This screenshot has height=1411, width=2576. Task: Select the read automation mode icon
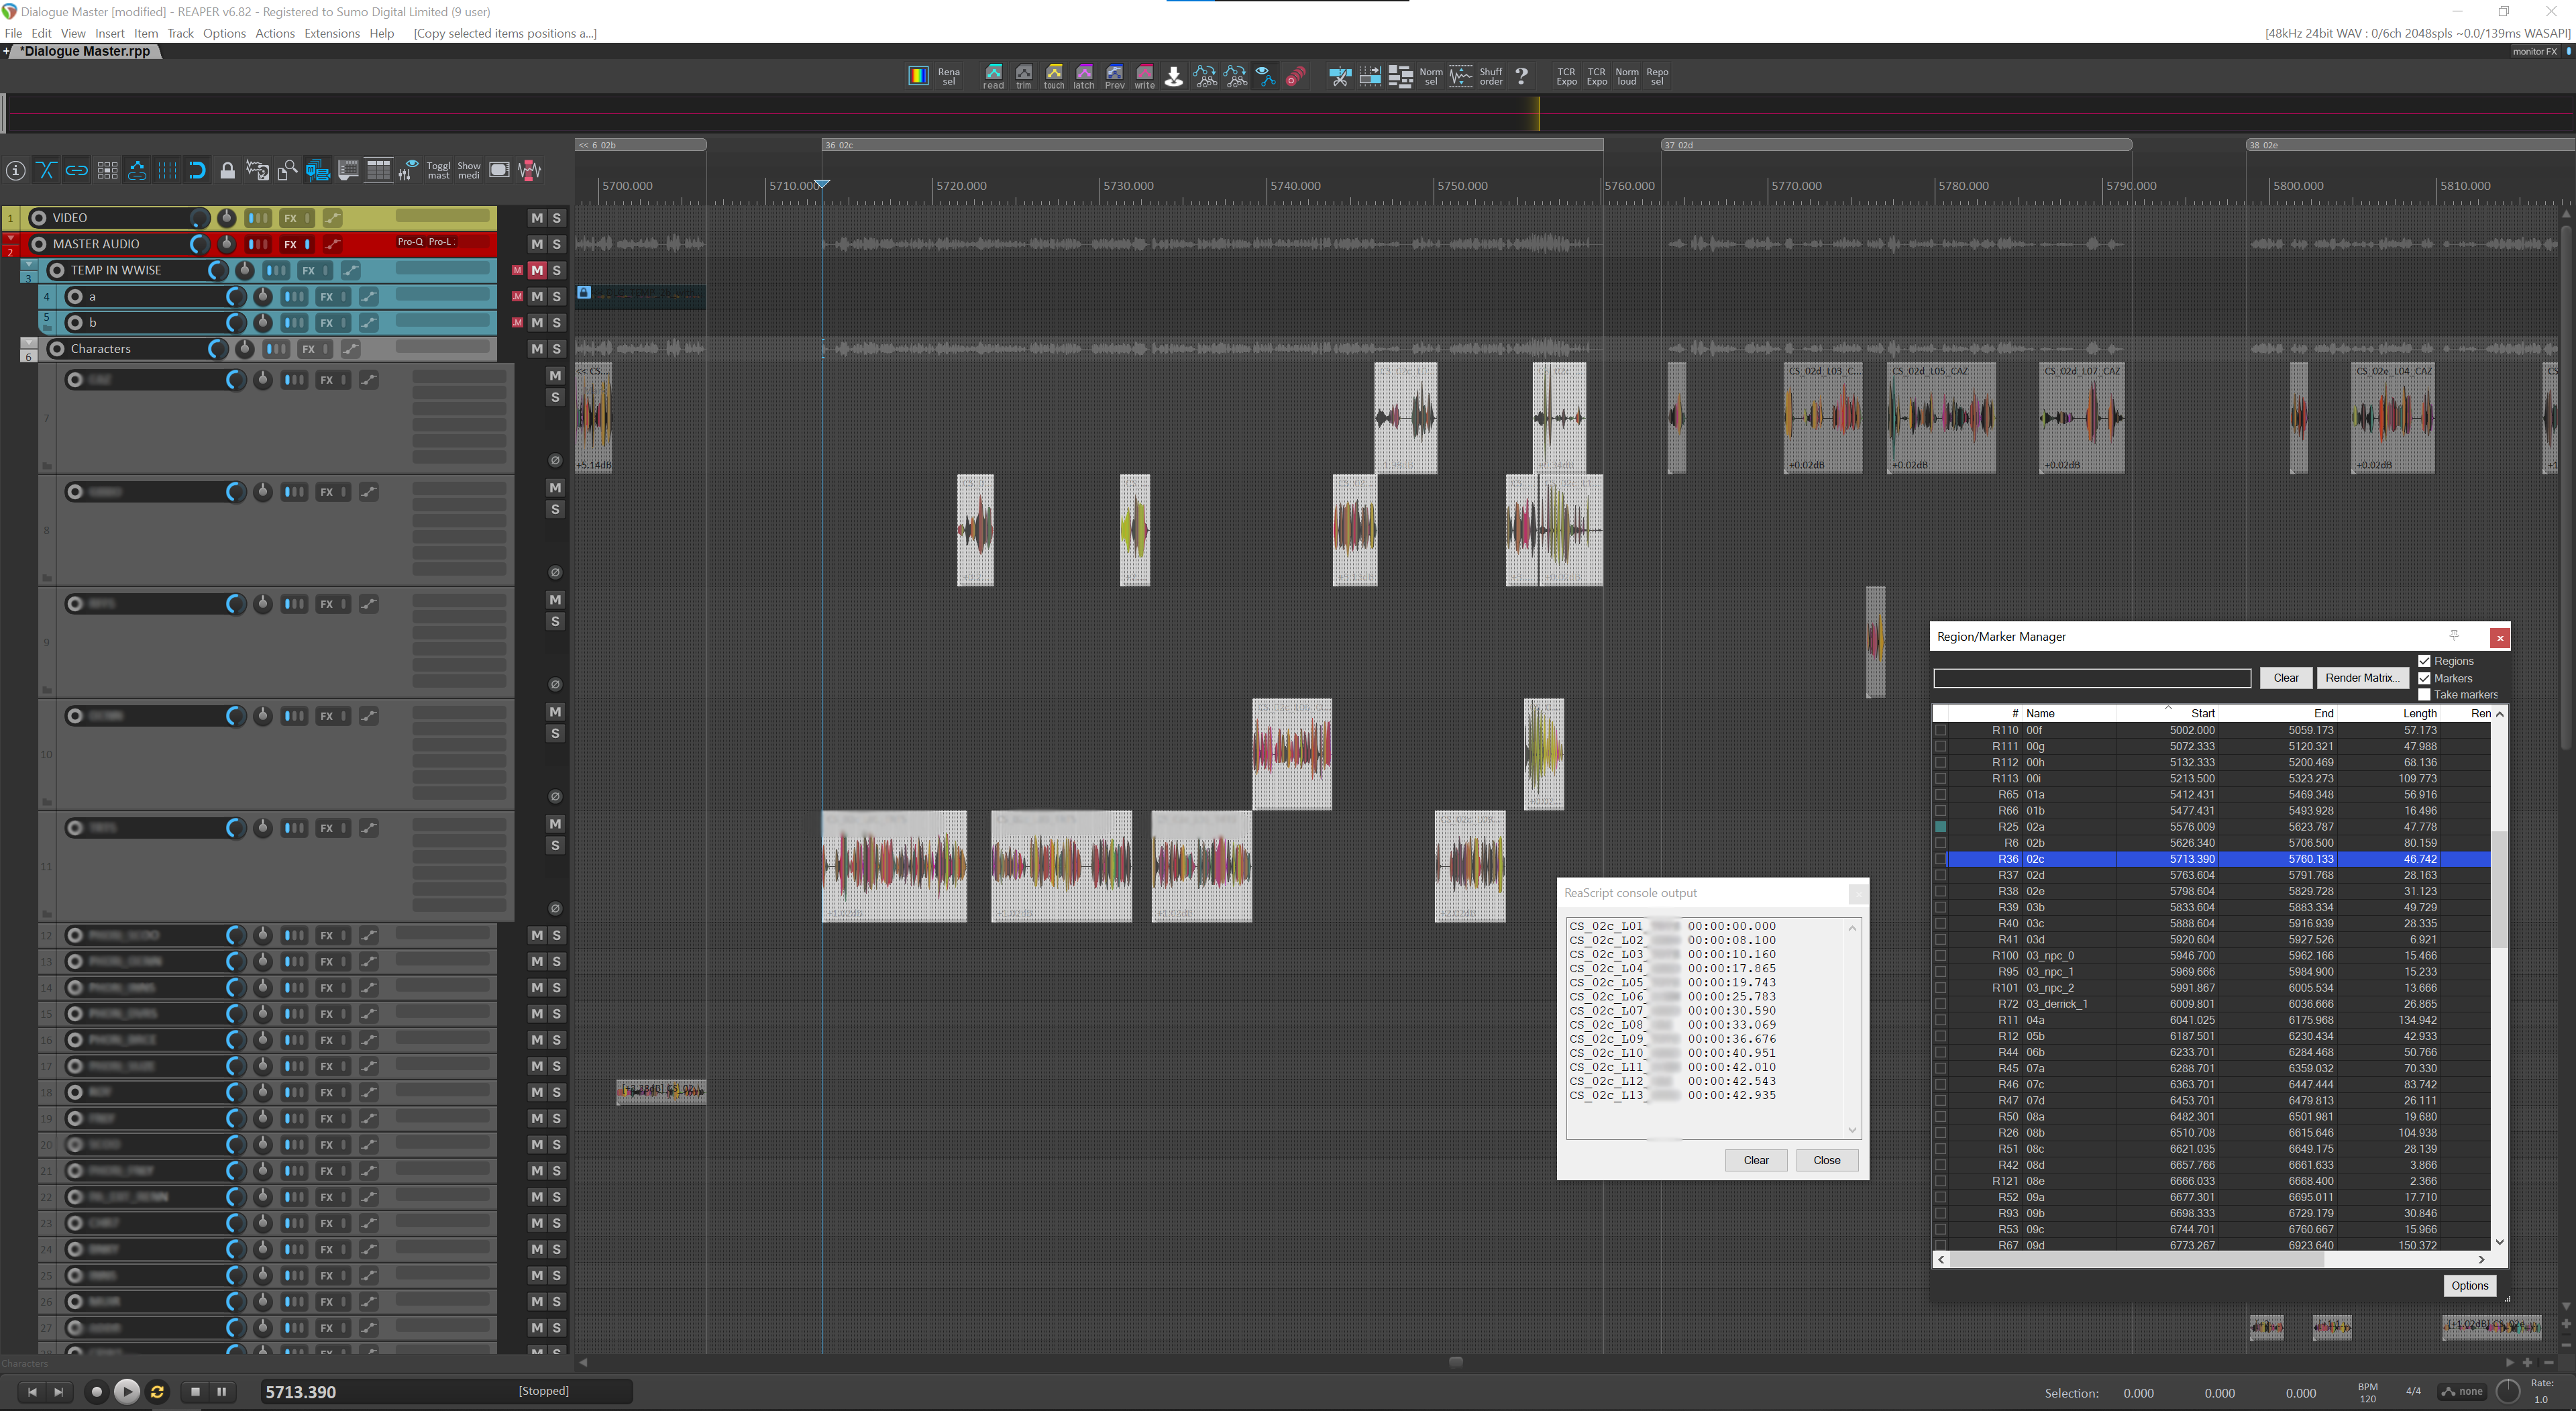pos(993,76)
